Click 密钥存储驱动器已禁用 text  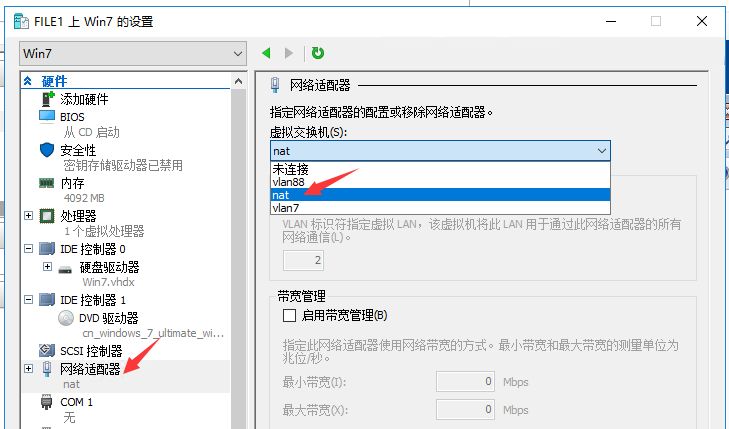click(123, 165)
